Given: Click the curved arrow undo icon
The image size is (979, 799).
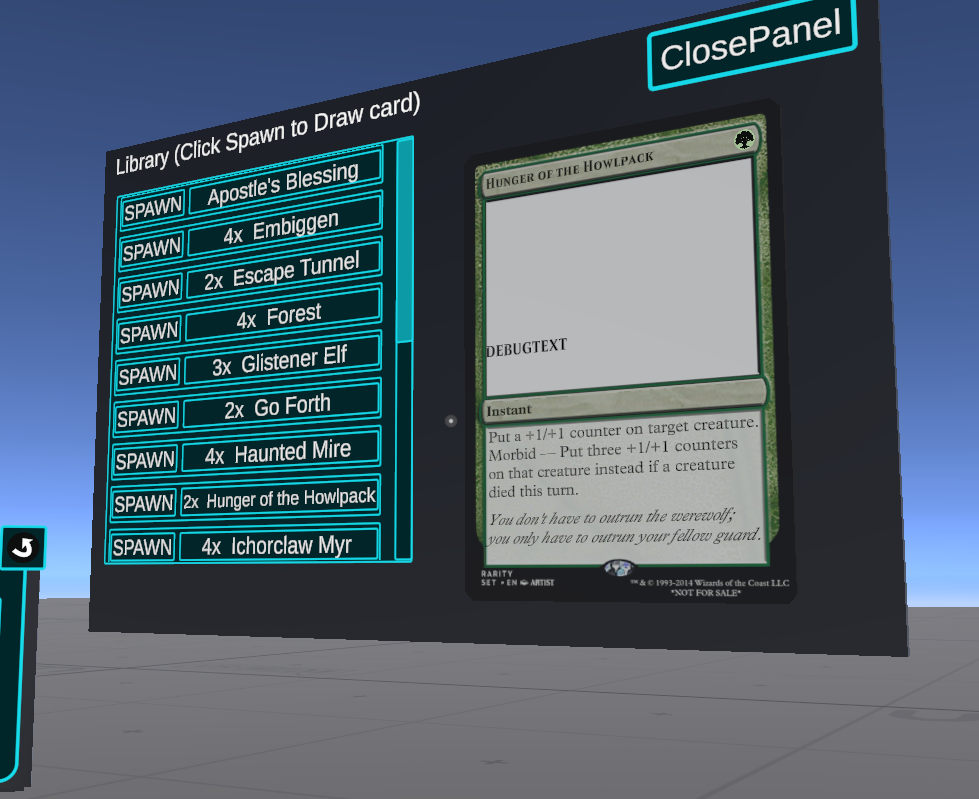Looking at the screenshot, I should [x=23, y=548].
